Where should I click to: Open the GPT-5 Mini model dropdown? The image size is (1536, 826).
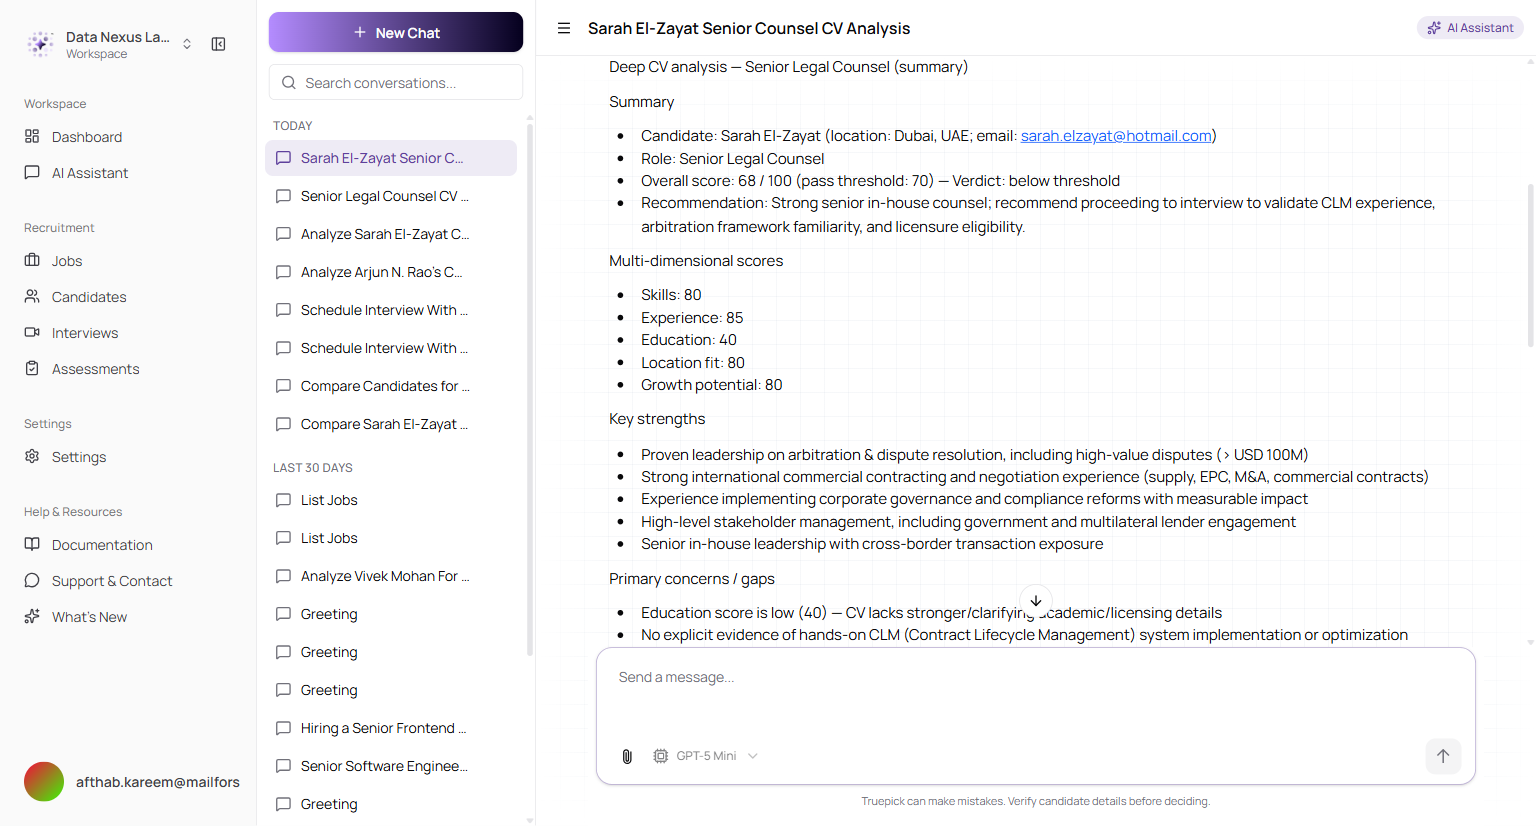coord(706,756)
